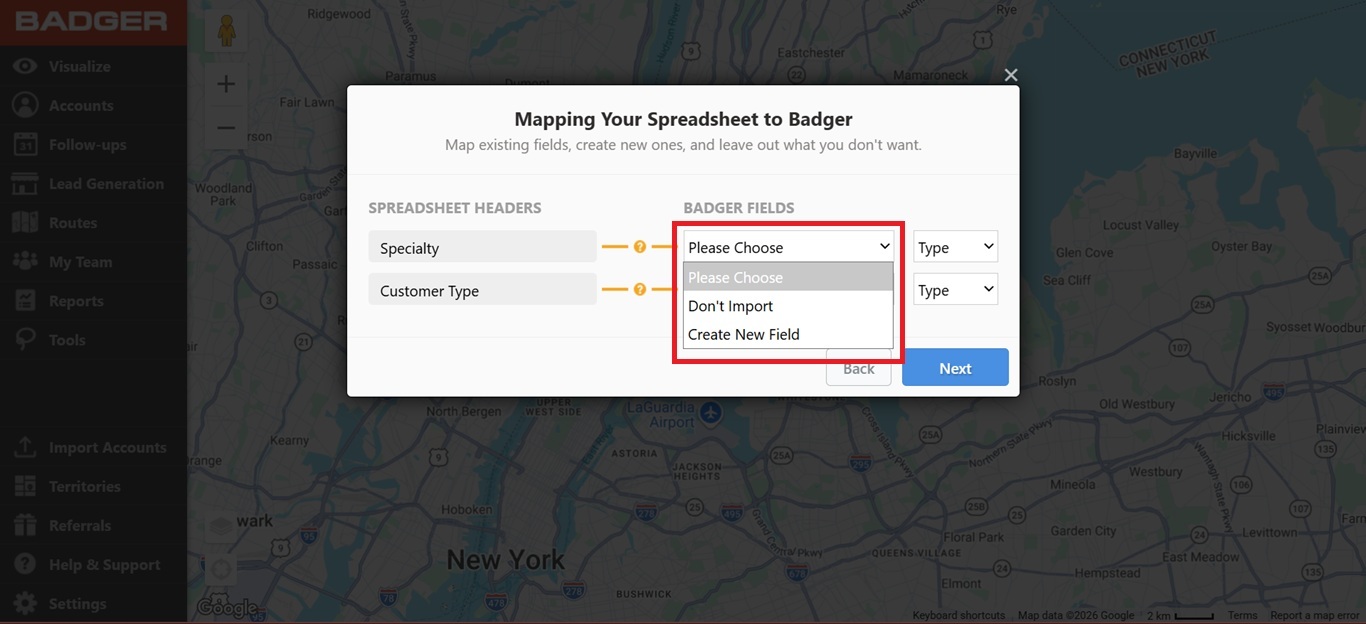
Task: Choose the Don't Import option
Action: click(x=788, y=306)
